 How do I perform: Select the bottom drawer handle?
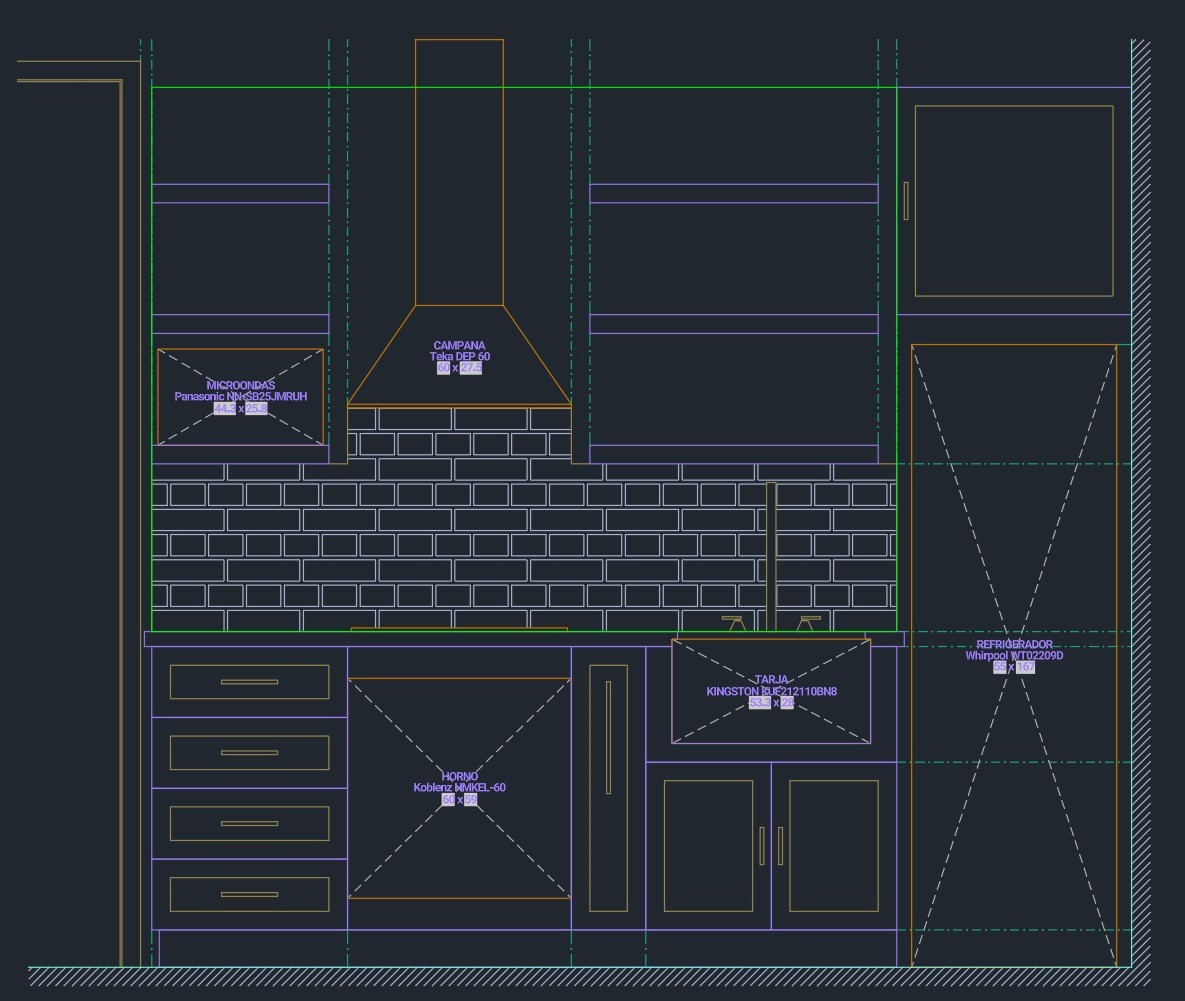pyautogui.click(x=249, y=894)
